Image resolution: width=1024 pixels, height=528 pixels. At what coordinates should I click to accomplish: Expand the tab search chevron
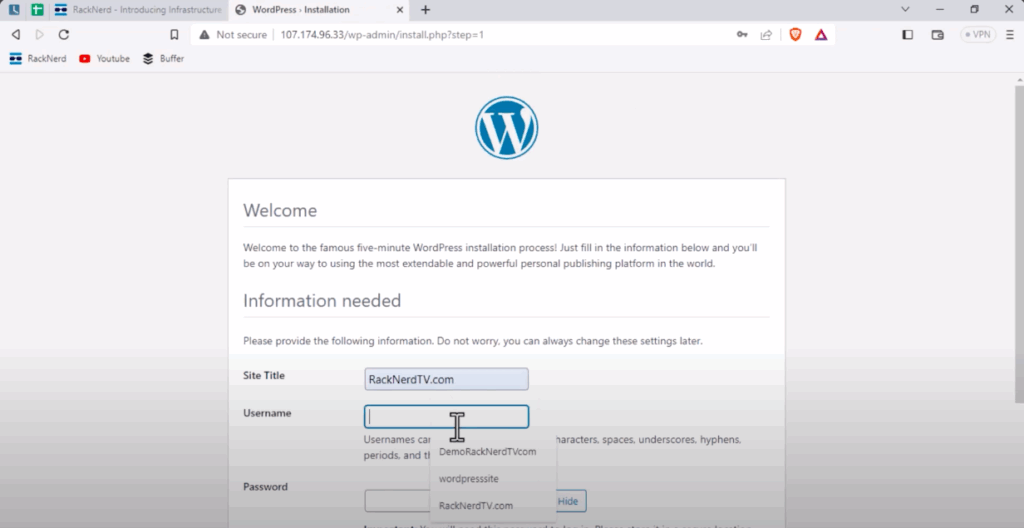pyautogui.click(x=906, y=9)
